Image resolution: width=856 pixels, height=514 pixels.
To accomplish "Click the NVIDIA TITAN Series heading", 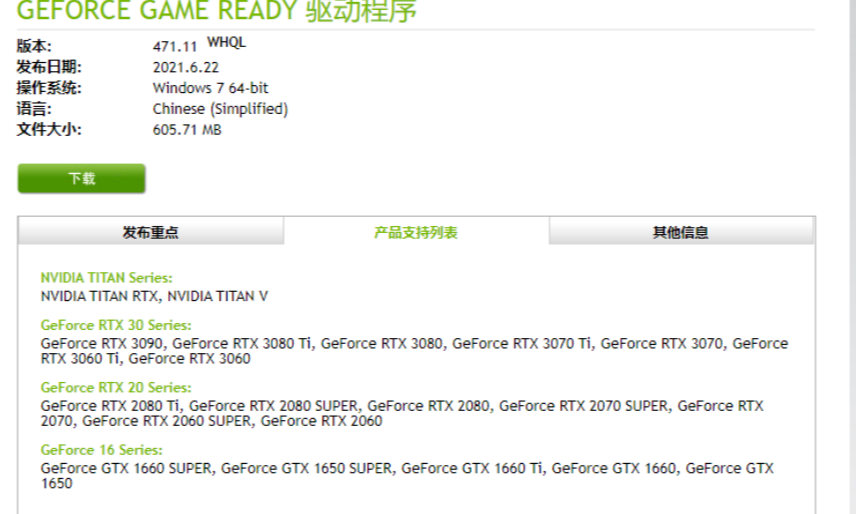I will (106, 278).
